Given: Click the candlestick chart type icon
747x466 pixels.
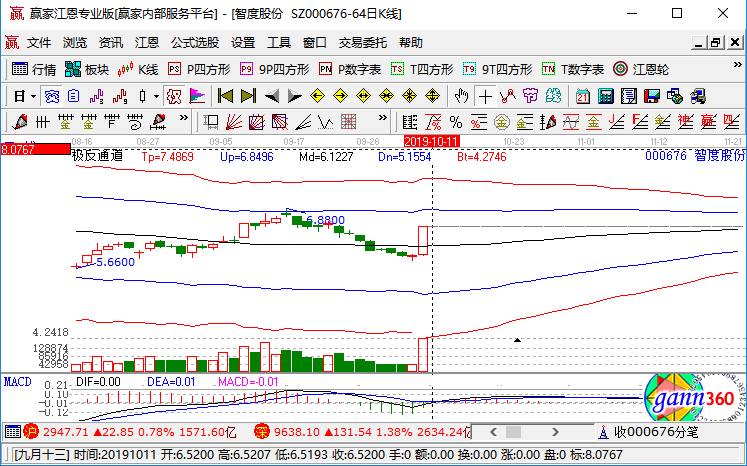Looking at the screenshot, I should pyautogui.click(x=142, y=96).
